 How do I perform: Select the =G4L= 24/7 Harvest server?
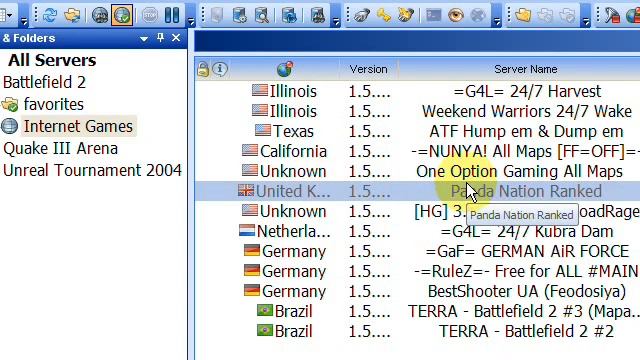tap(527, 91)
